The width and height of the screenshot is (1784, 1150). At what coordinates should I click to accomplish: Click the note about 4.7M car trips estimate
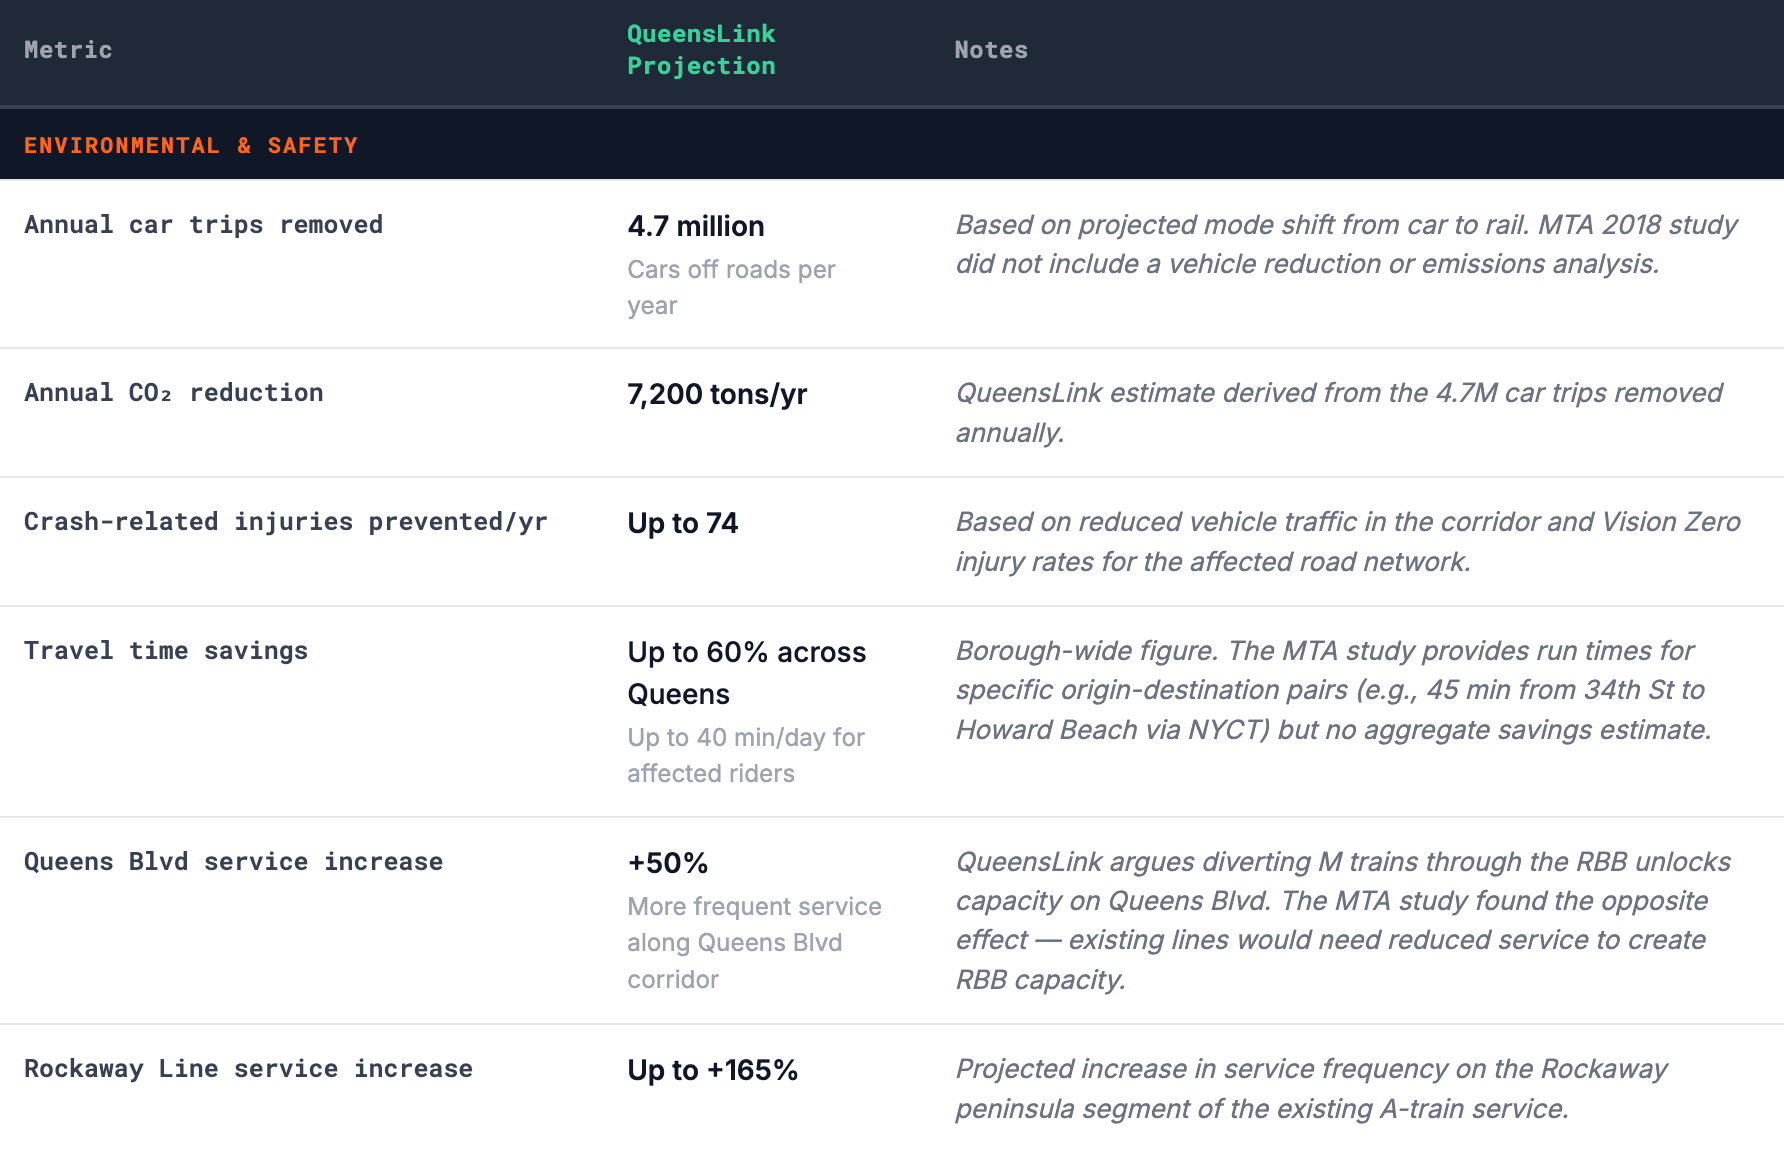(1339, 412)
